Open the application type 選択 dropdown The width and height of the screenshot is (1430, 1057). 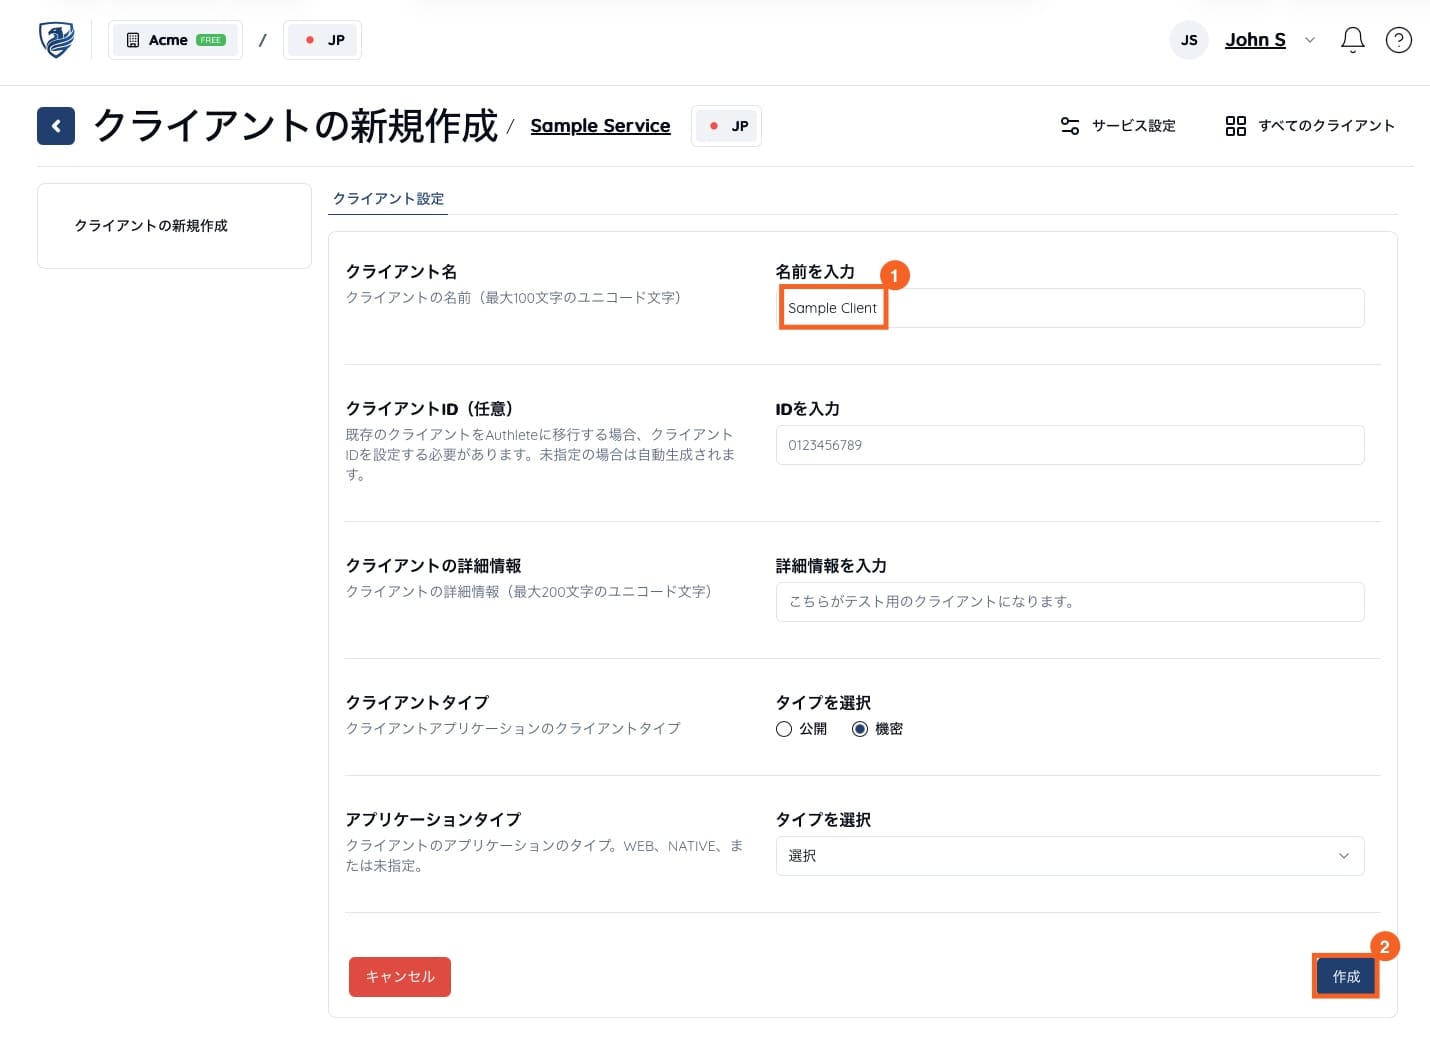tap(1070, 856)
